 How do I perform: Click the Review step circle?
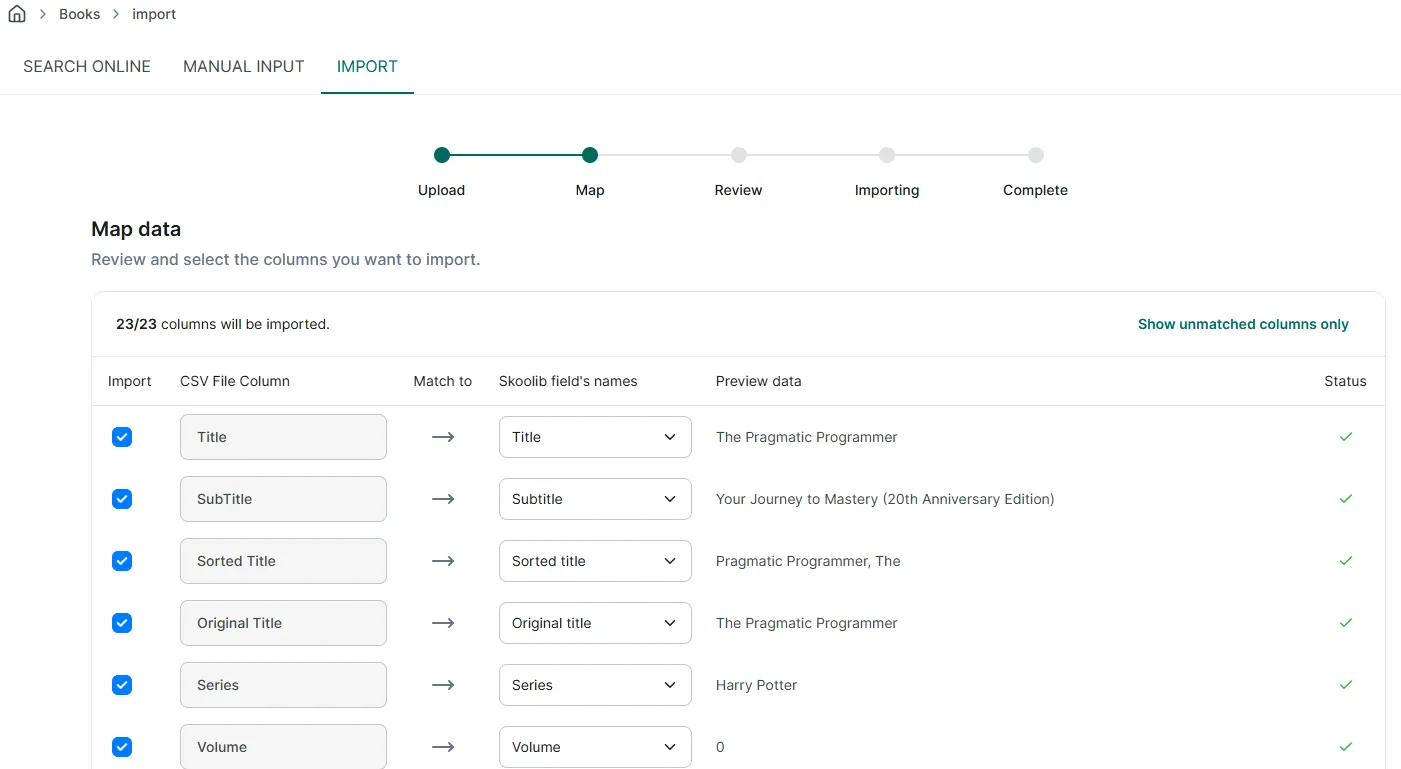pyautogui.click(x=739, y=155)
